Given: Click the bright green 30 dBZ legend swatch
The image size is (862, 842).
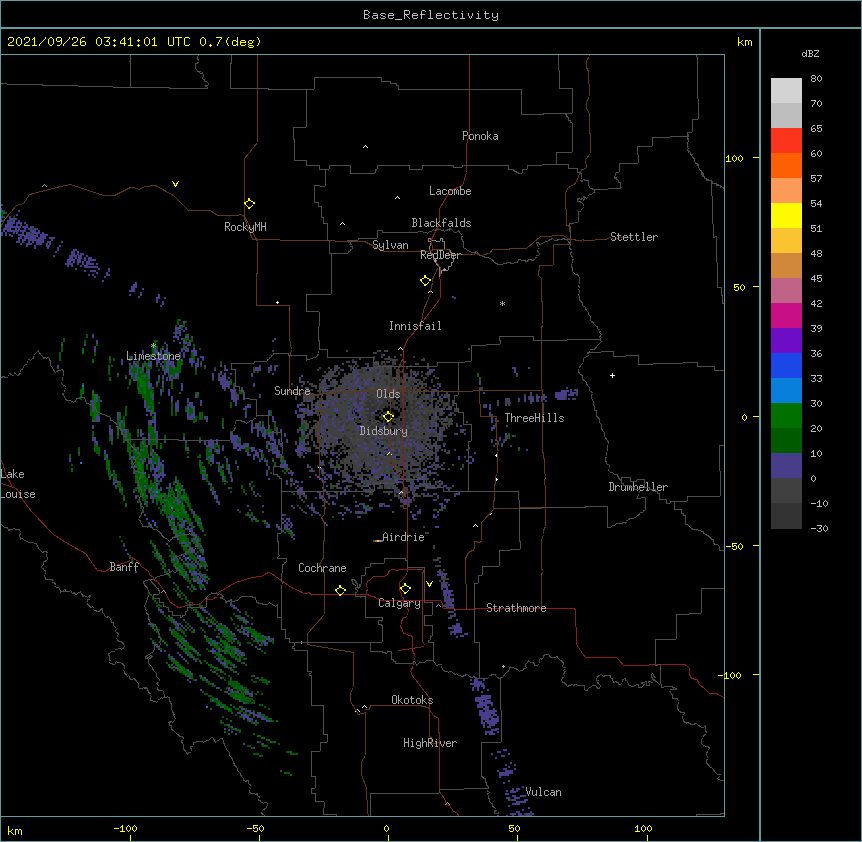Looking at the screenshot, I should [x=786, y=416].
